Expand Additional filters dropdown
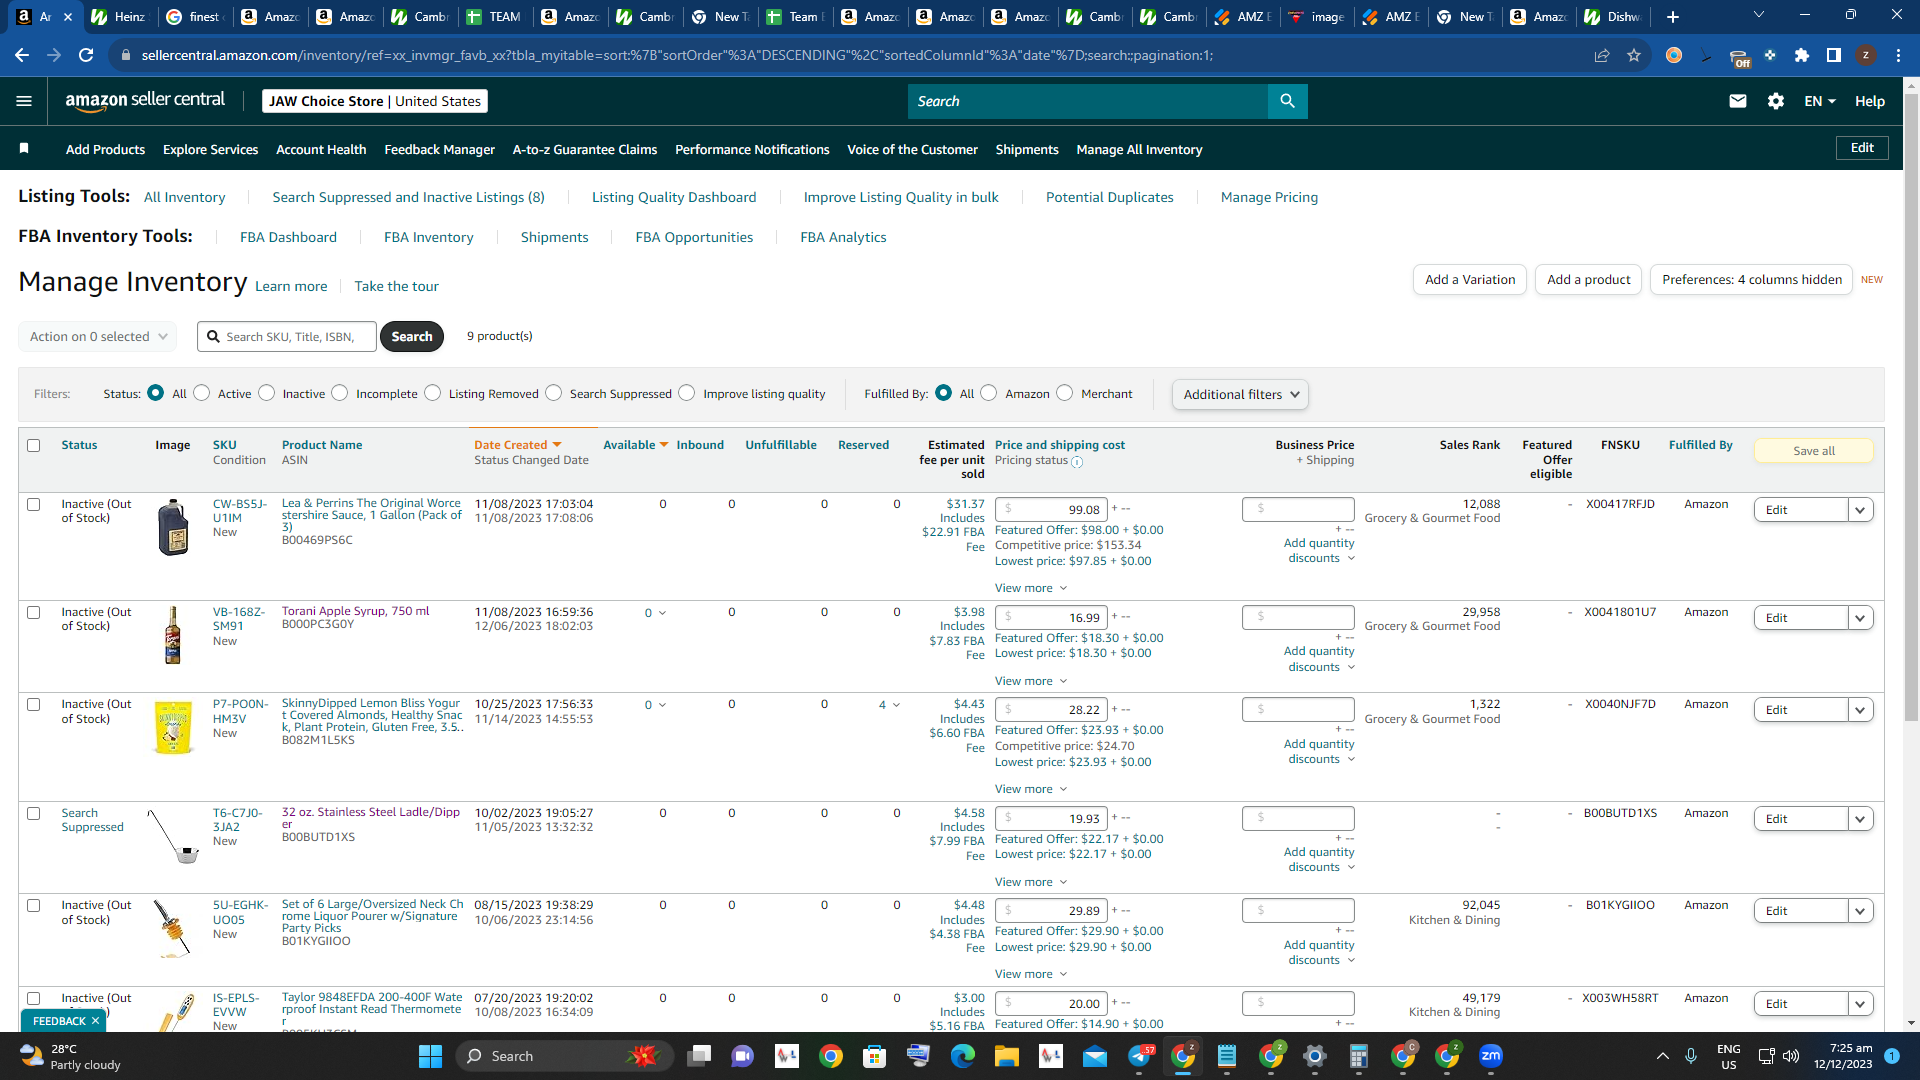Image resolution: width=1920 pixels, height=1080 pixels. pyautogui.click(x=1240, y=394)
